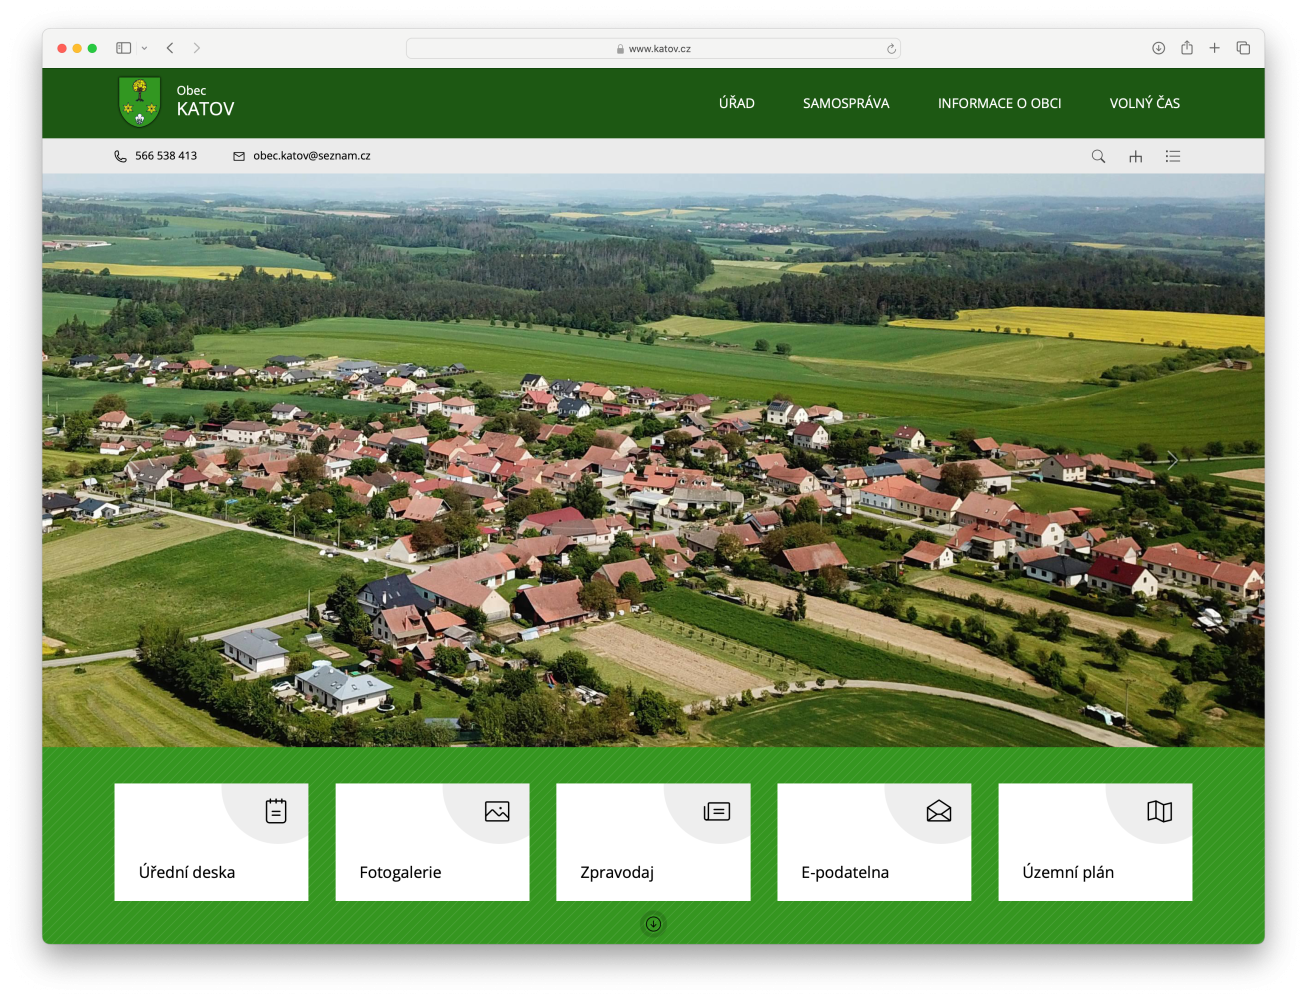1307x1000 pixels.
Task: Click the search magnifier icon
Action: coord(1098,156)
